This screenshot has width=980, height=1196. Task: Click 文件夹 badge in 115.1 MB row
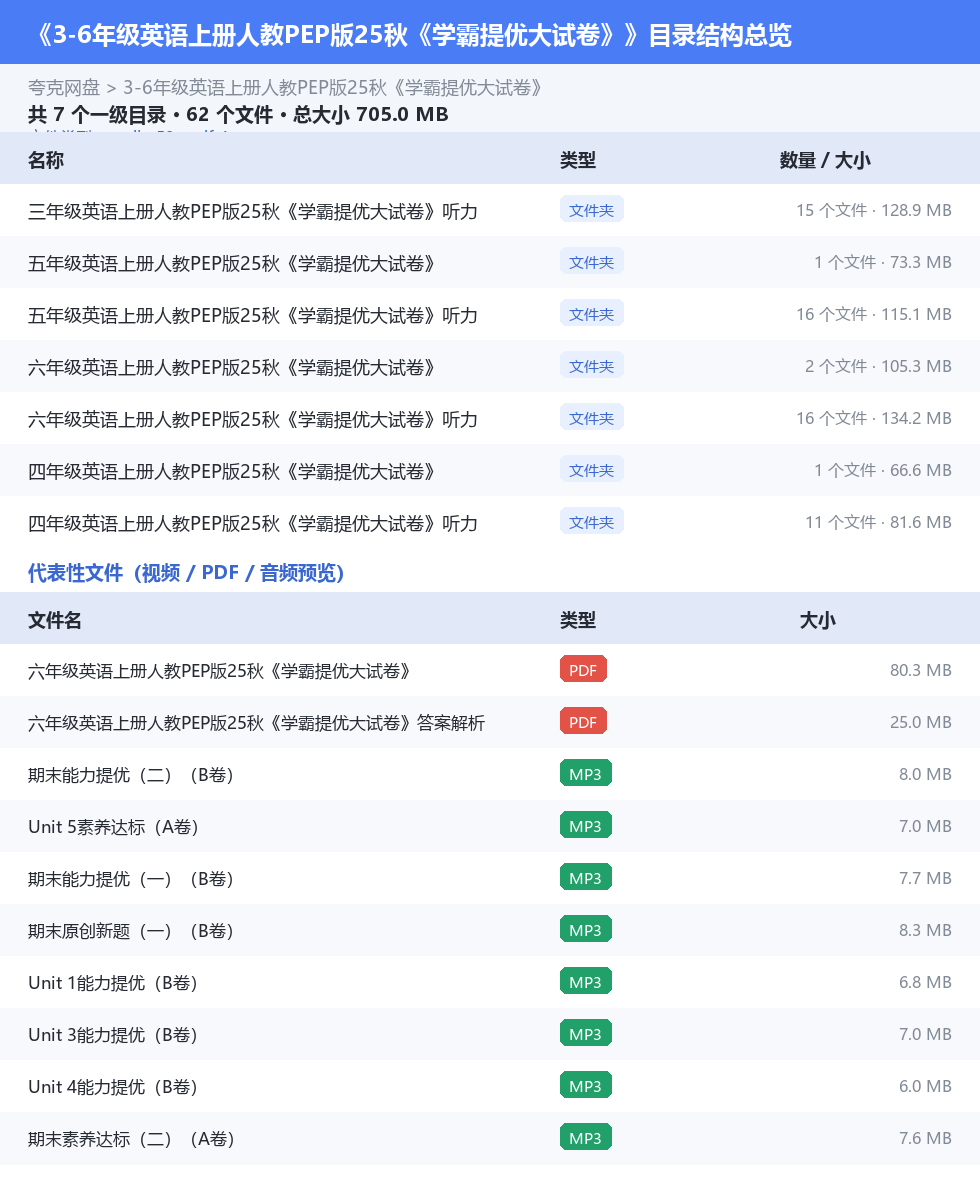[x=592, y=313]
